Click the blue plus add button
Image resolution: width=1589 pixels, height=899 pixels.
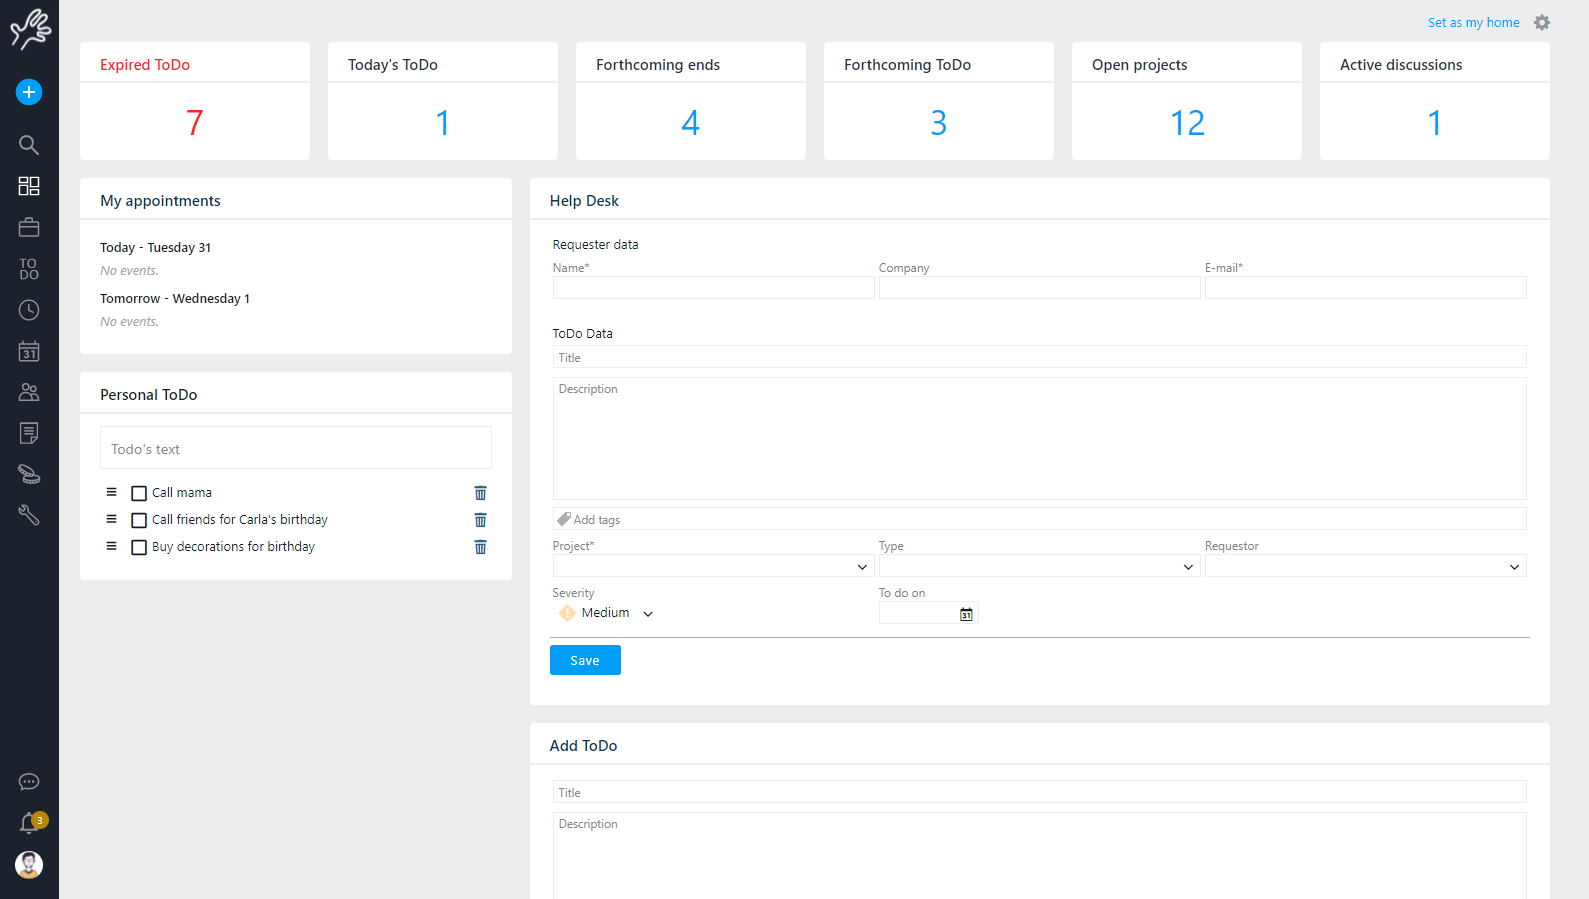29,92
